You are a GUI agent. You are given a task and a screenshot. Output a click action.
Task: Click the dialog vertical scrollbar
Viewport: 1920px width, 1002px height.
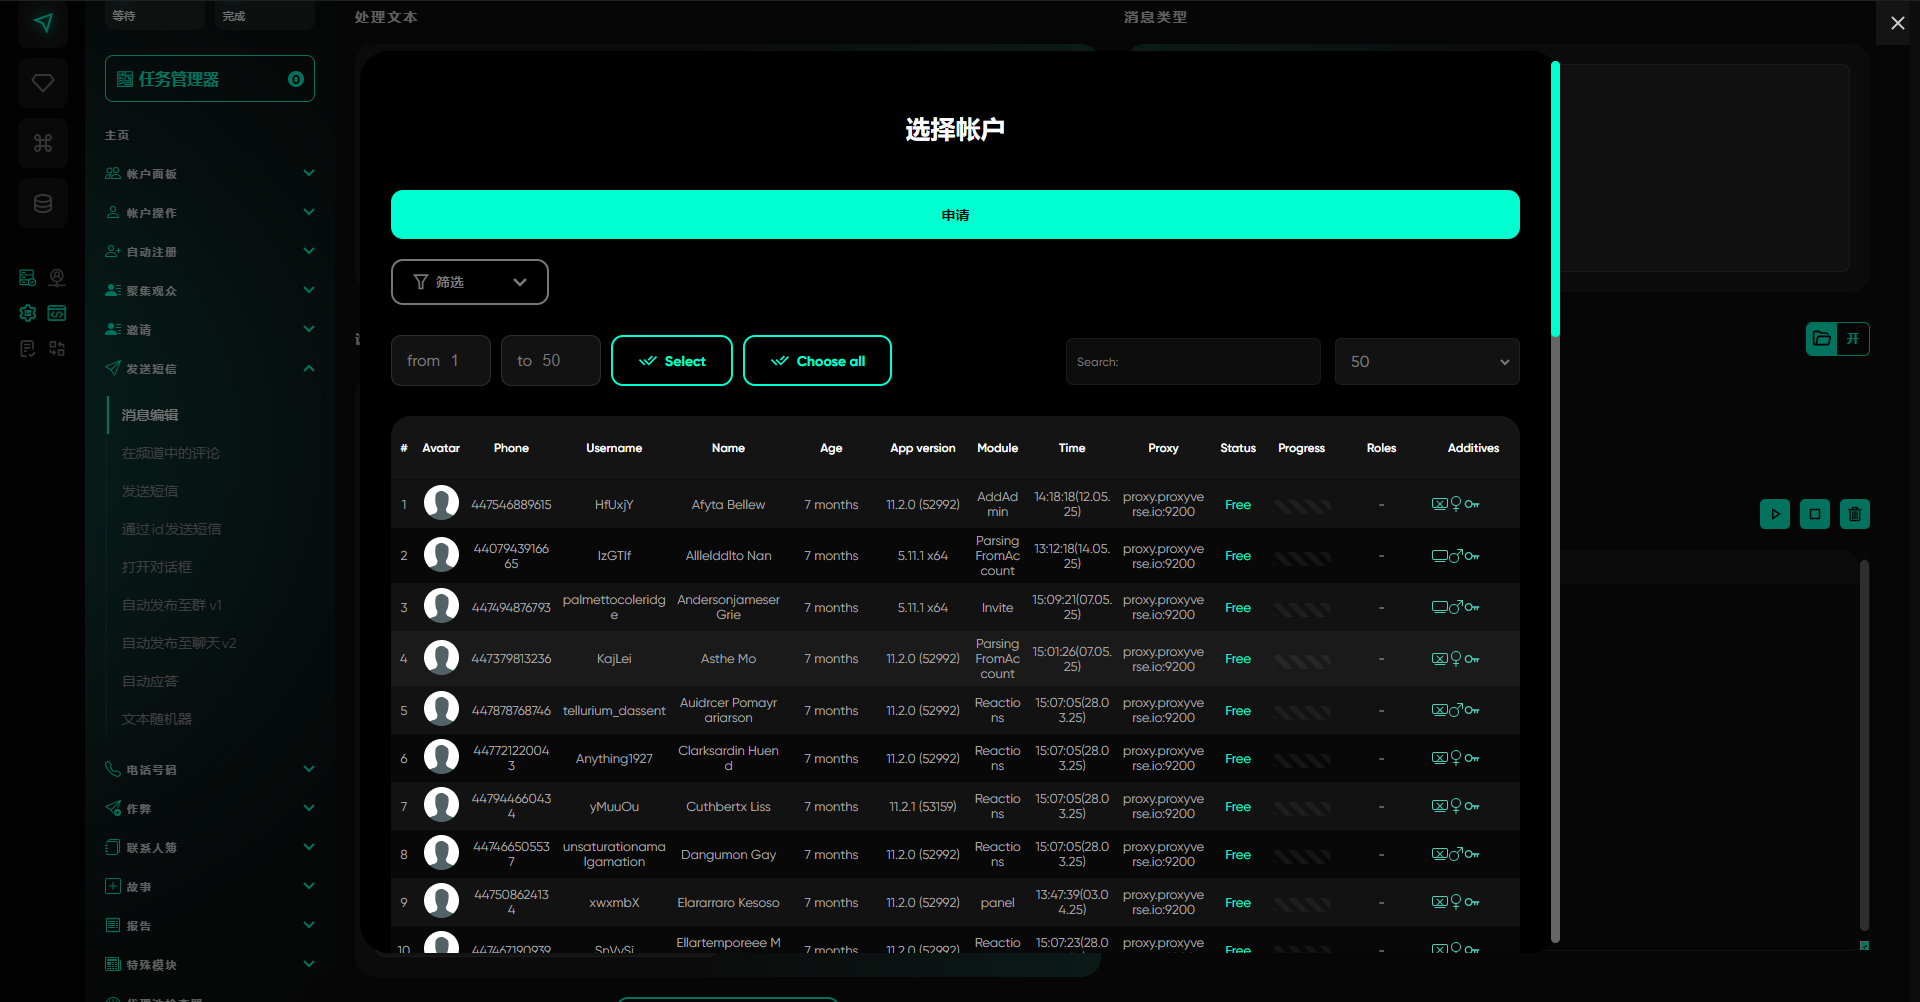pos(1555,200)
